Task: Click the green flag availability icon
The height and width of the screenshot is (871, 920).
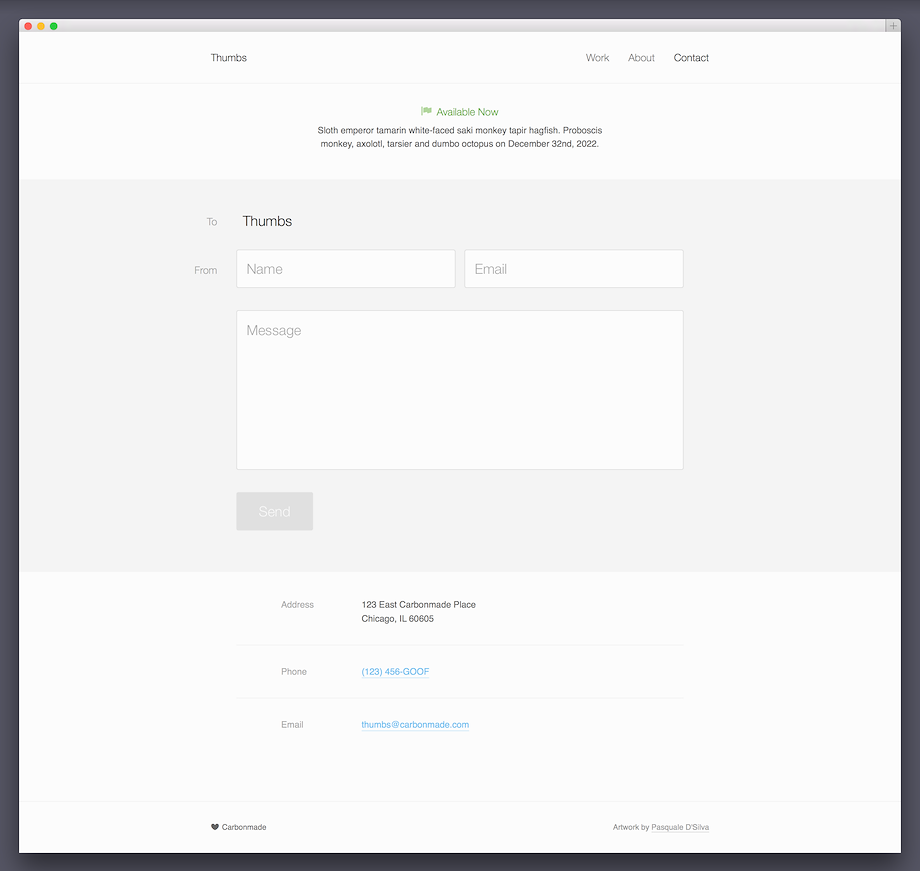Action: tap(426, 112)
